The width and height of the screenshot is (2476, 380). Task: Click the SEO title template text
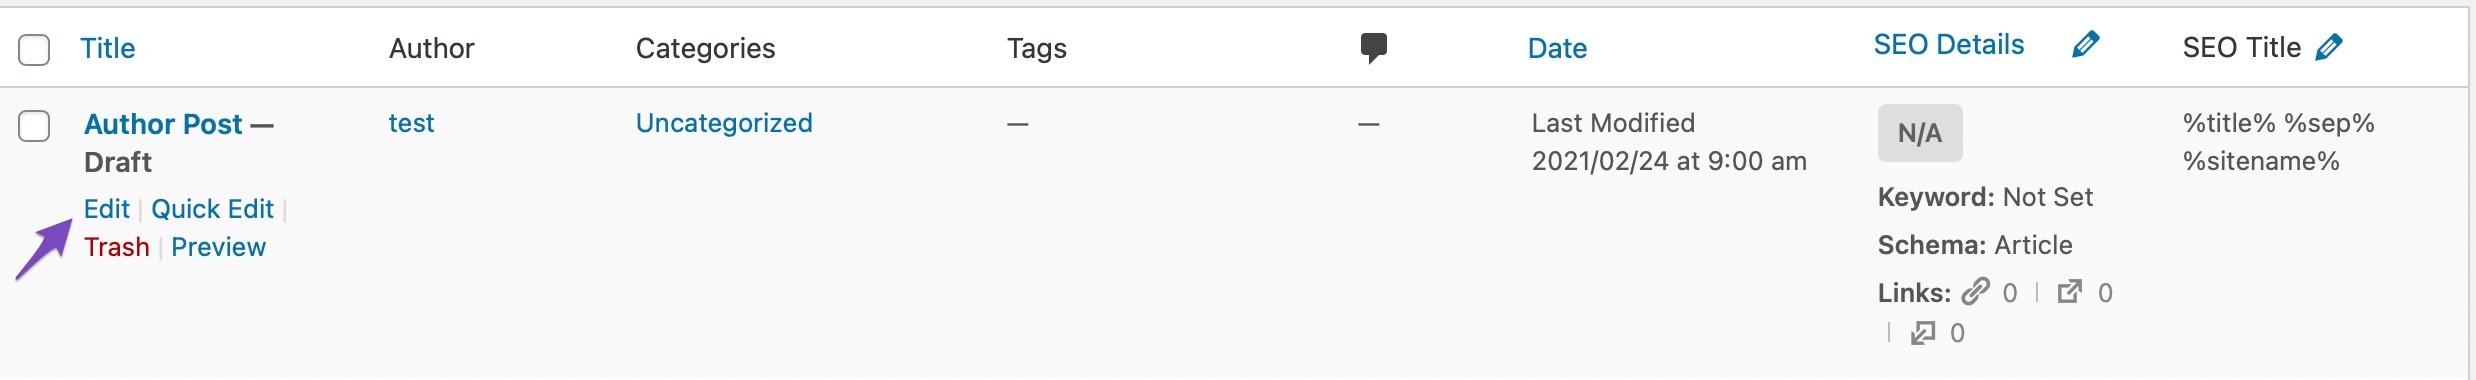[x=2278, y=142]
